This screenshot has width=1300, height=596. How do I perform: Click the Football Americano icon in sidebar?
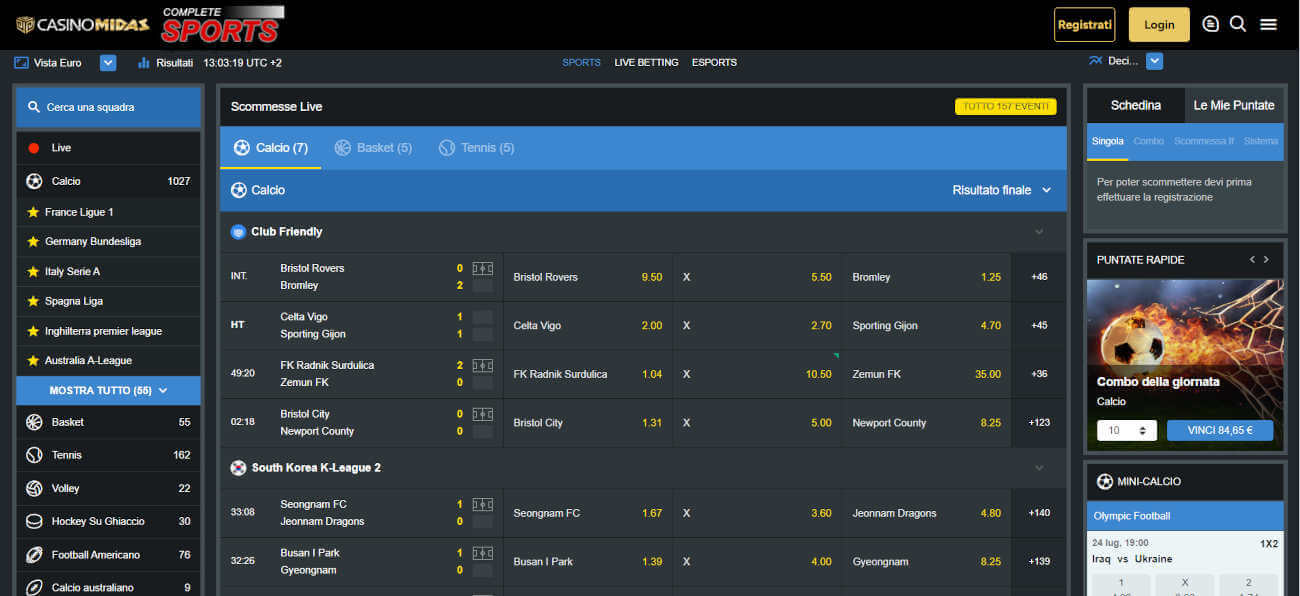pos(34,554)
